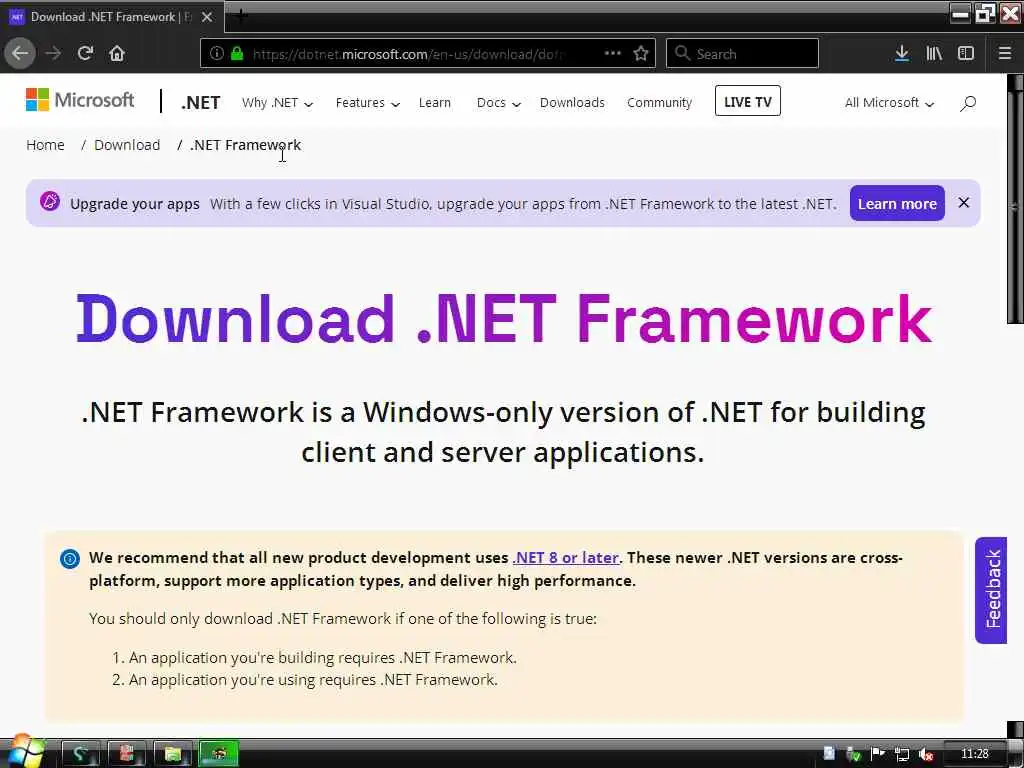
Task: Click the blue info circle icon in recommendation box
Action: pos(70,559)
